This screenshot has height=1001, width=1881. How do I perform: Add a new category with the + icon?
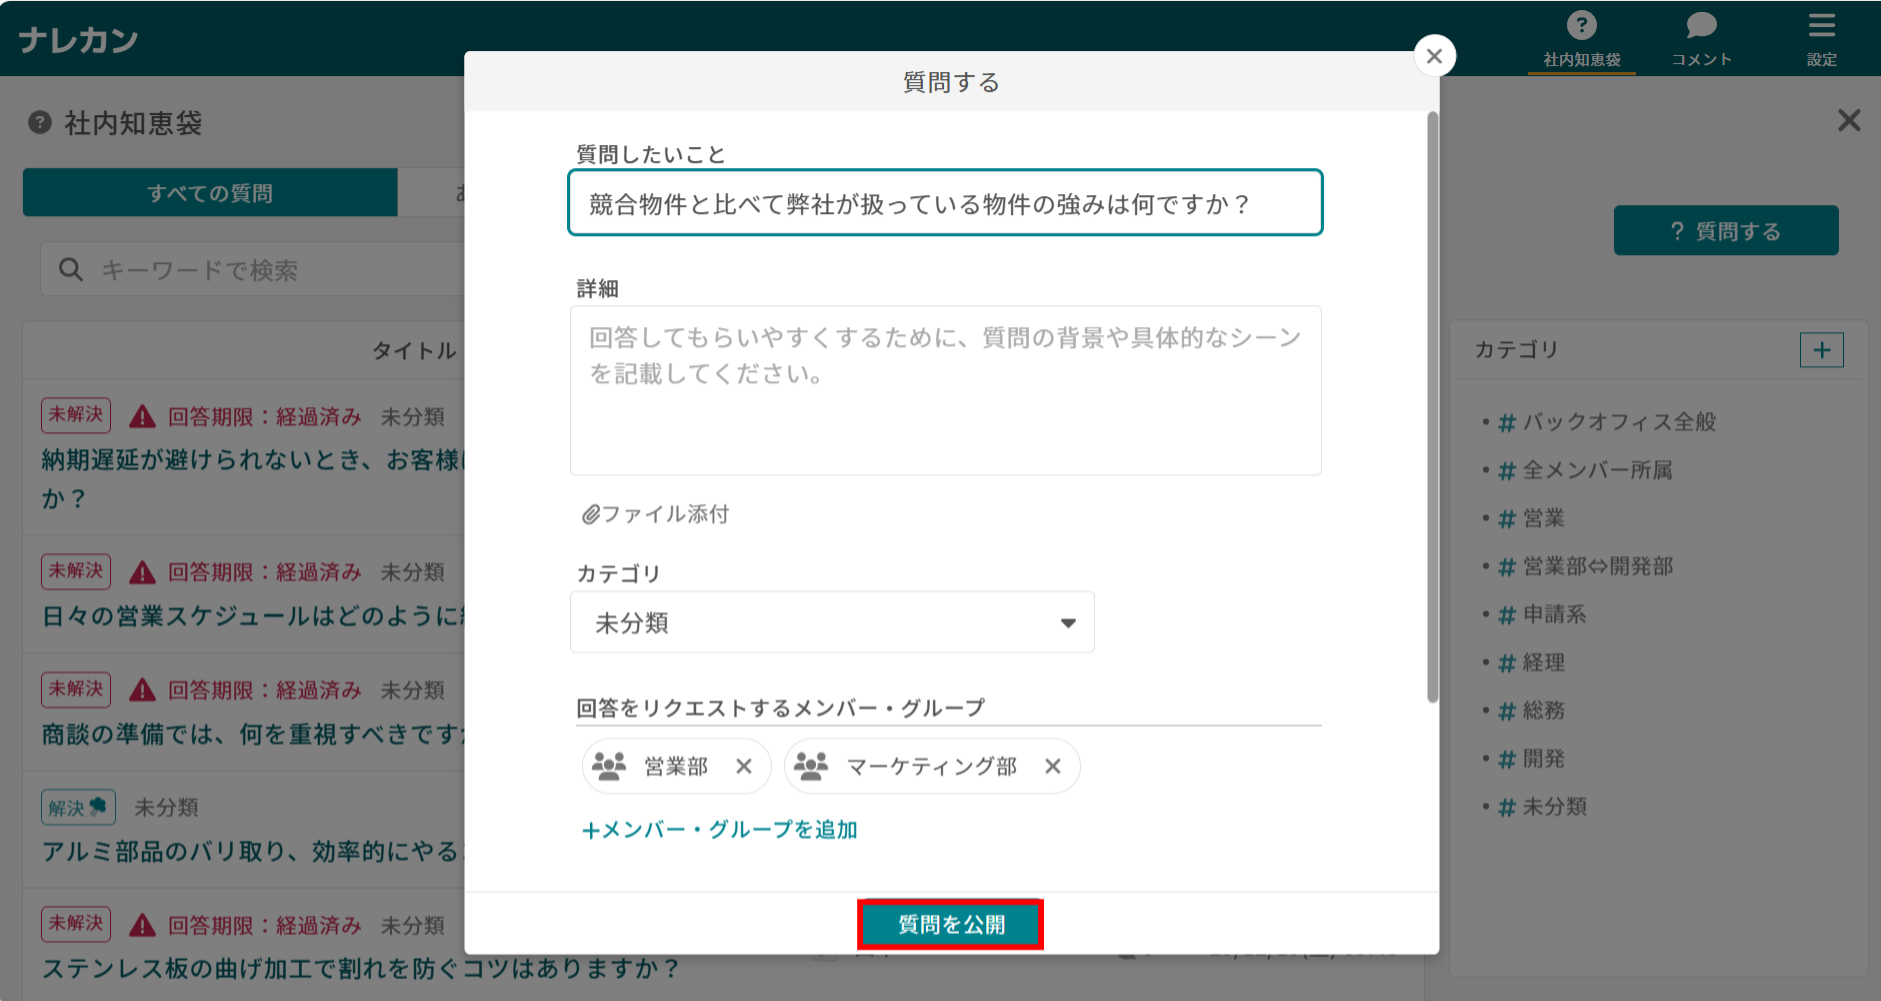click(x=1822, y=349)
